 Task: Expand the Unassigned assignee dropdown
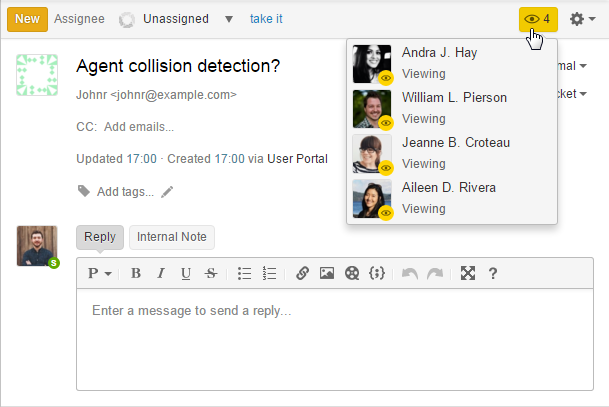pyautogui.click(x=229, y=19)
